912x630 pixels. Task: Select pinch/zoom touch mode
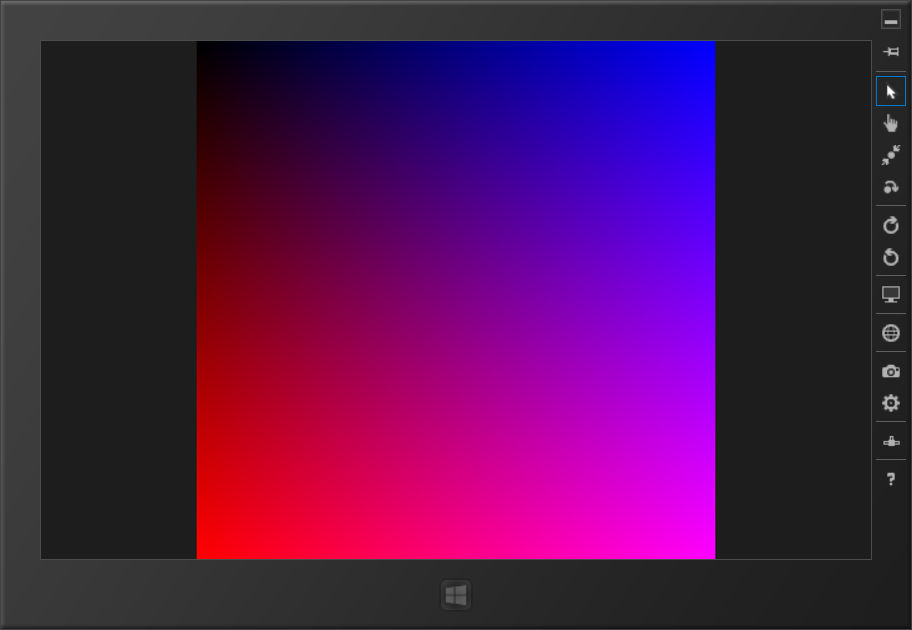(x=890, y=155)
